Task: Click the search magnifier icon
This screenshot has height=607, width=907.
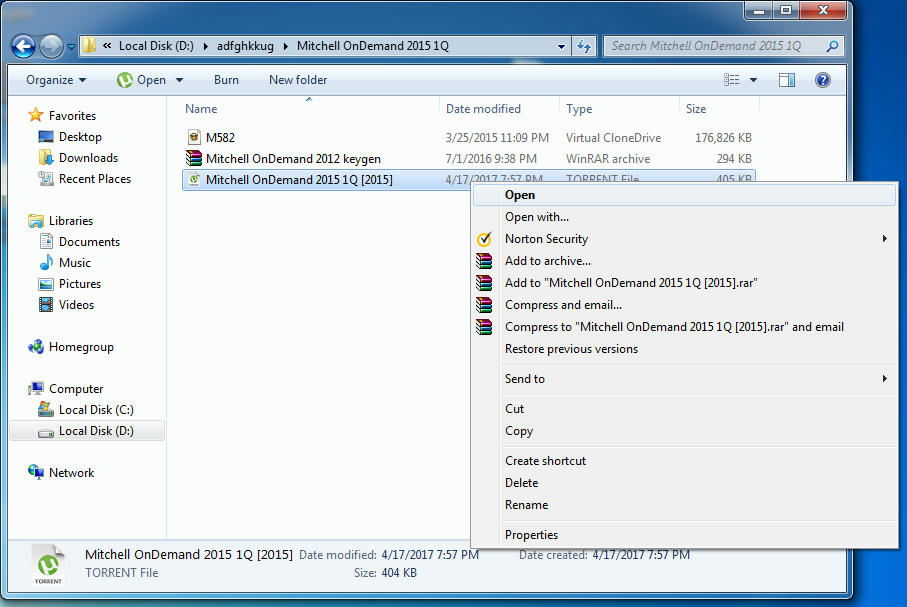Action: click(x=832, y=46)
